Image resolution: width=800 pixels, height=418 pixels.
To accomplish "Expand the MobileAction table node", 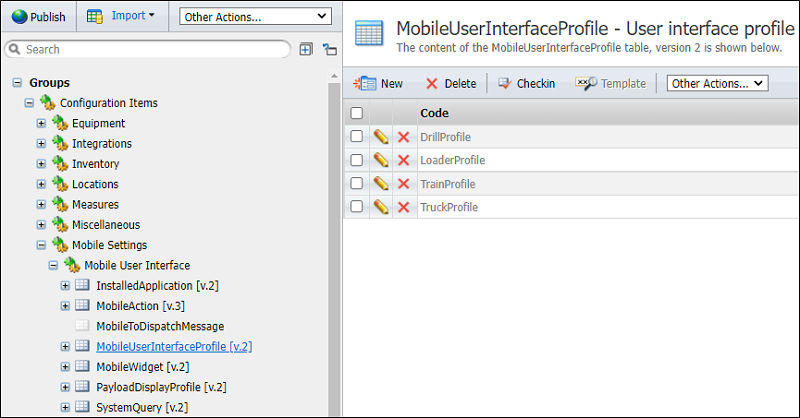I will coord(65,306).
